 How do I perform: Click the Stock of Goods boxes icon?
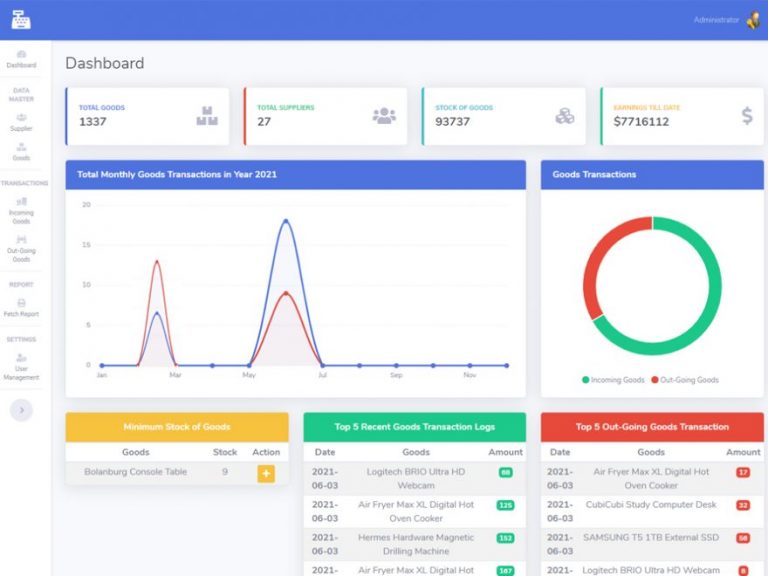(x=565, y=116)
